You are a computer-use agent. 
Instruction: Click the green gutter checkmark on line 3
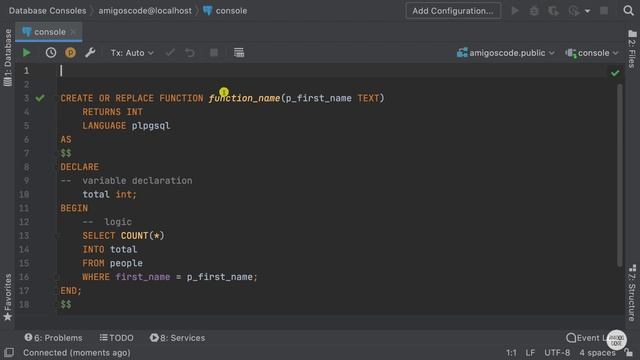[x=40, y=98]
